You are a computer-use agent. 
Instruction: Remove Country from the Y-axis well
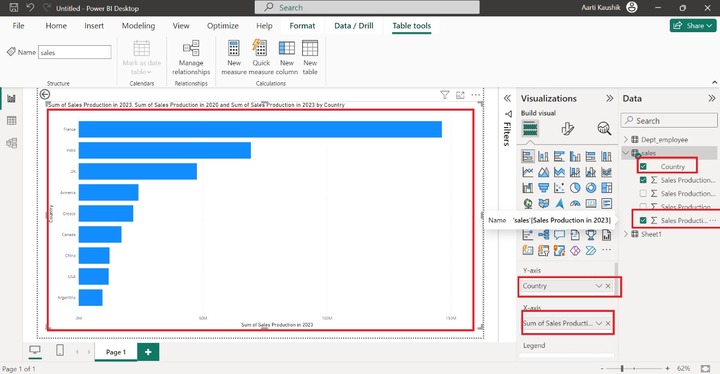pos(608,286)
